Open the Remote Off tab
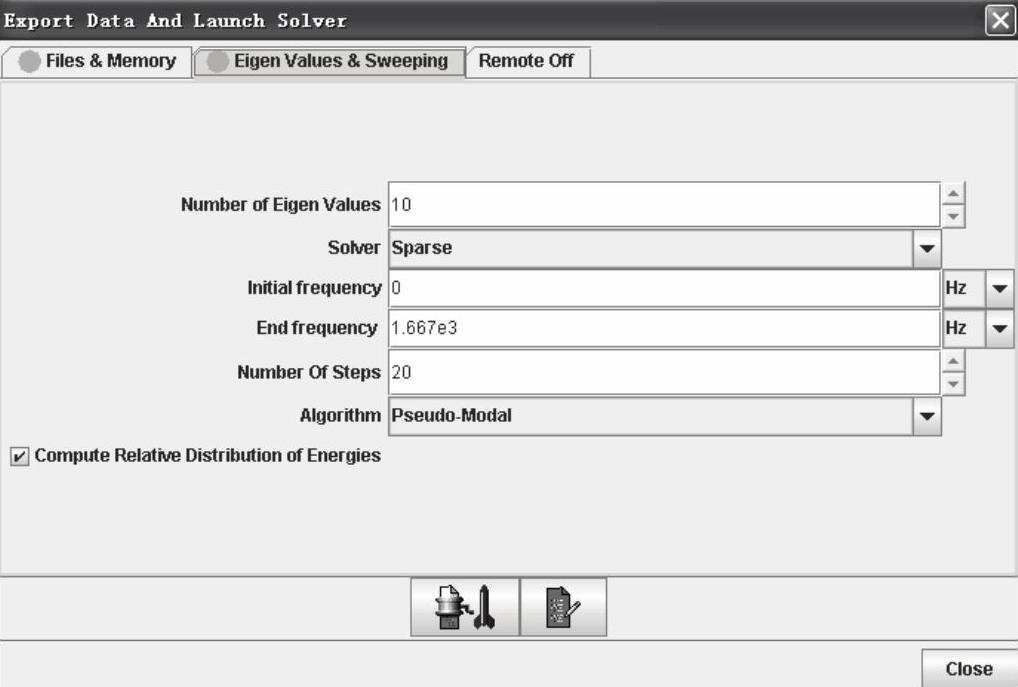 click(x=526, y=61)
